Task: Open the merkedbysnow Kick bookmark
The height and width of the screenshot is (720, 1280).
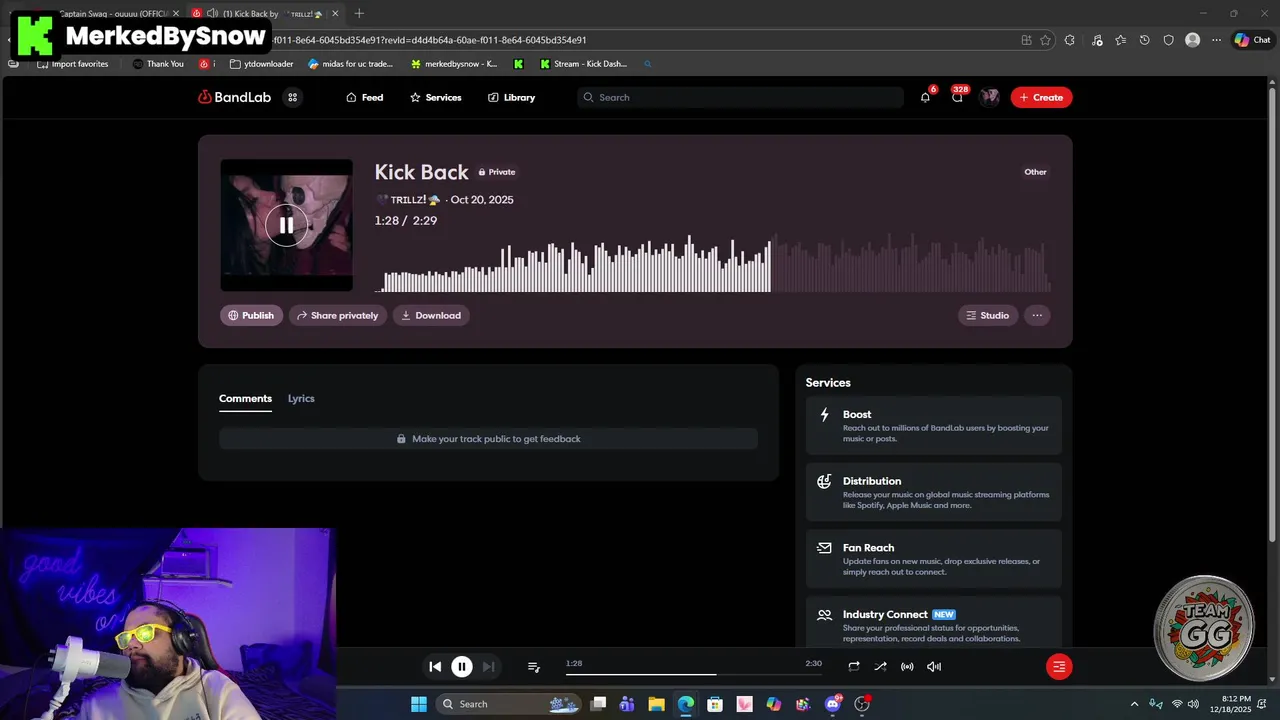Action: pyautogui.click(x=454, y=64)
